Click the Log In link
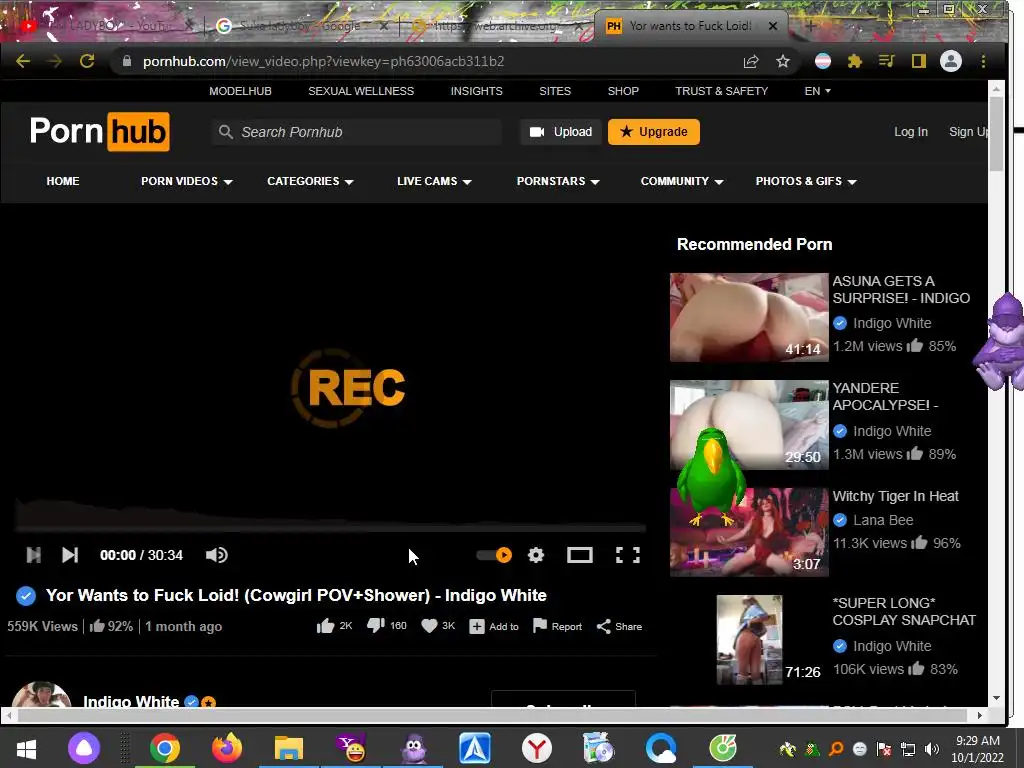1024x768 pixels. [911, 132]
